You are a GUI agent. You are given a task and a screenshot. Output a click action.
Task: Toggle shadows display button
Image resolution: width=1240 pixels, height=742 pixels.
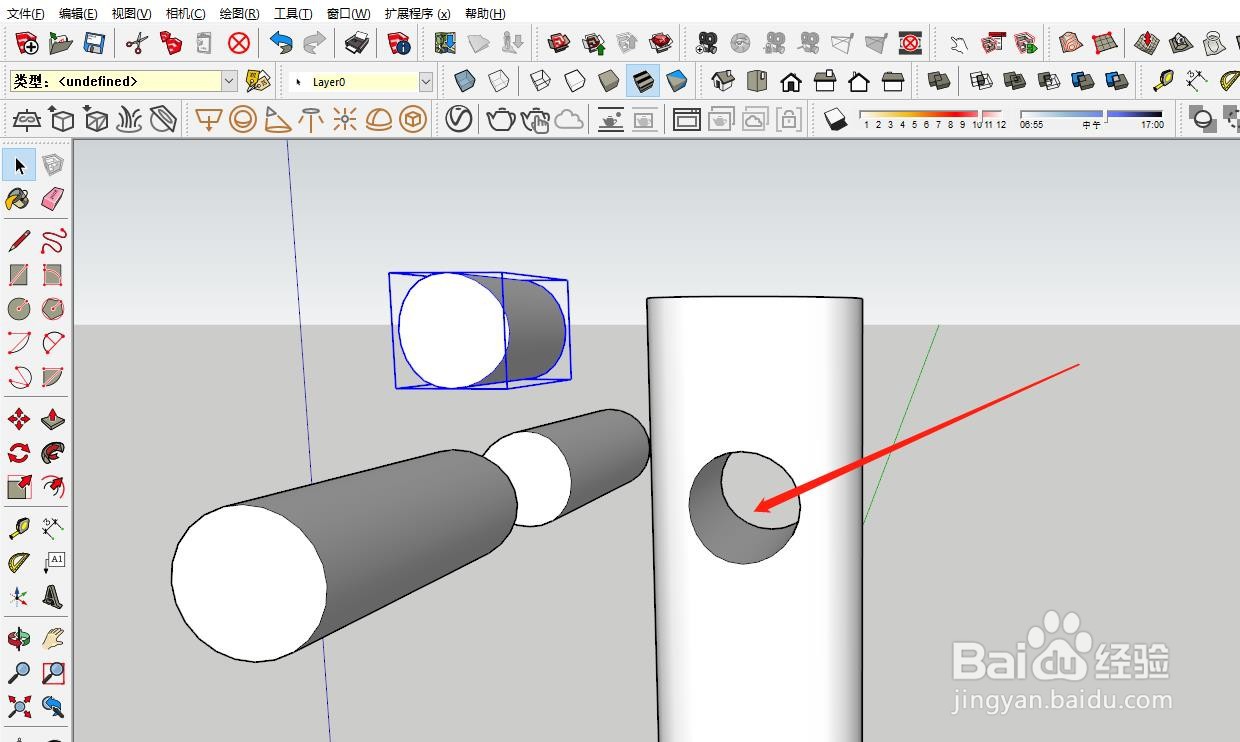(835, 121)
